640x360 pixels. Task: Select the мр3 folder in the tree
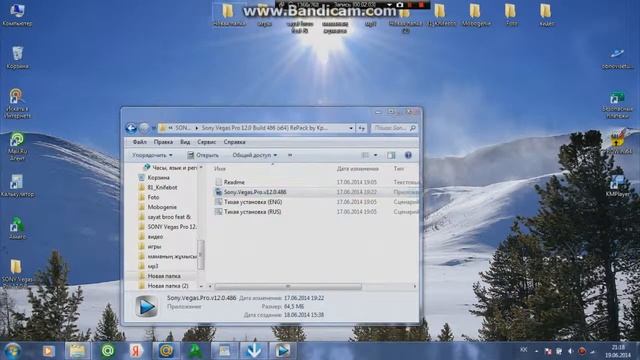point(153,266)
